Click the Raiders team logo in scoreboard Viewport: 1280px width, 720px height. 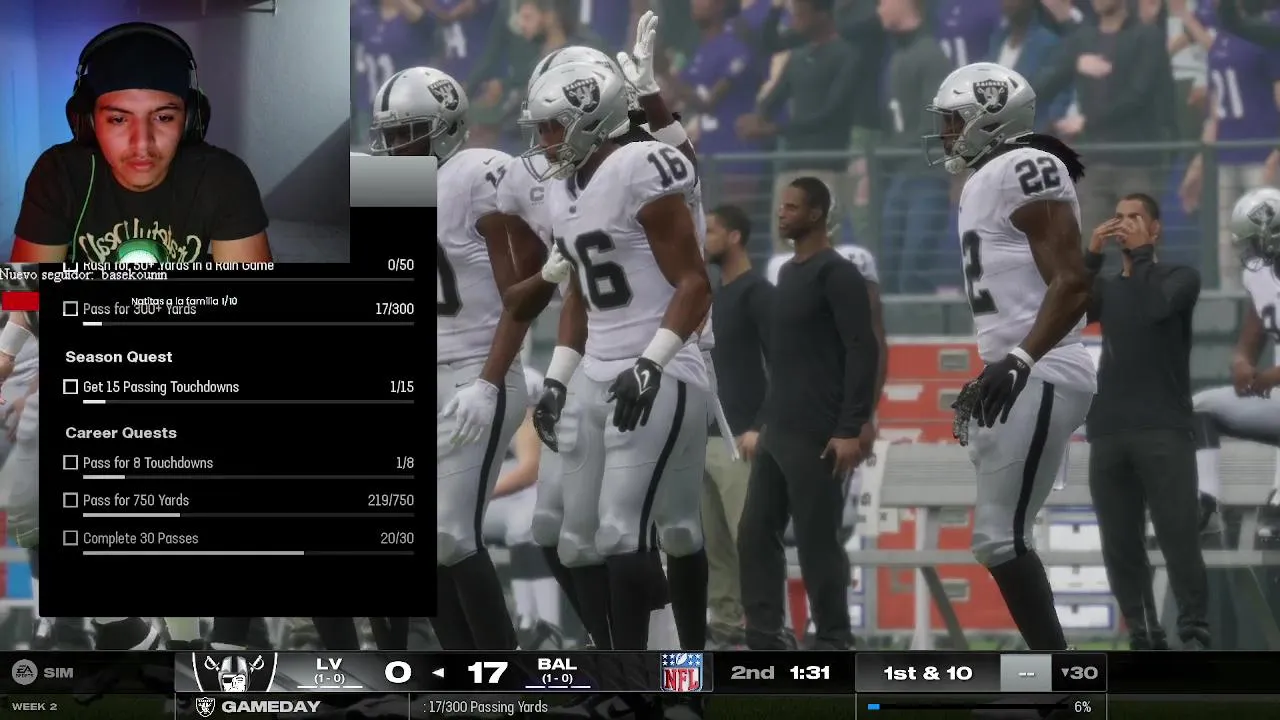click(x=233, y=672)
